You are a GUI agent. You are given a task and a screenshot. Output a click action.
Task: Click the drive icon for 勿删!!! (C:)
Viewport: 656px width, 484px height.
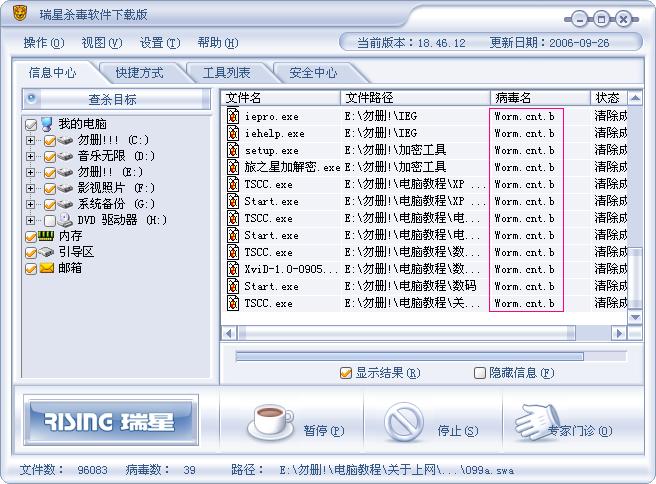pyautogui.click(x=65, y=140)
